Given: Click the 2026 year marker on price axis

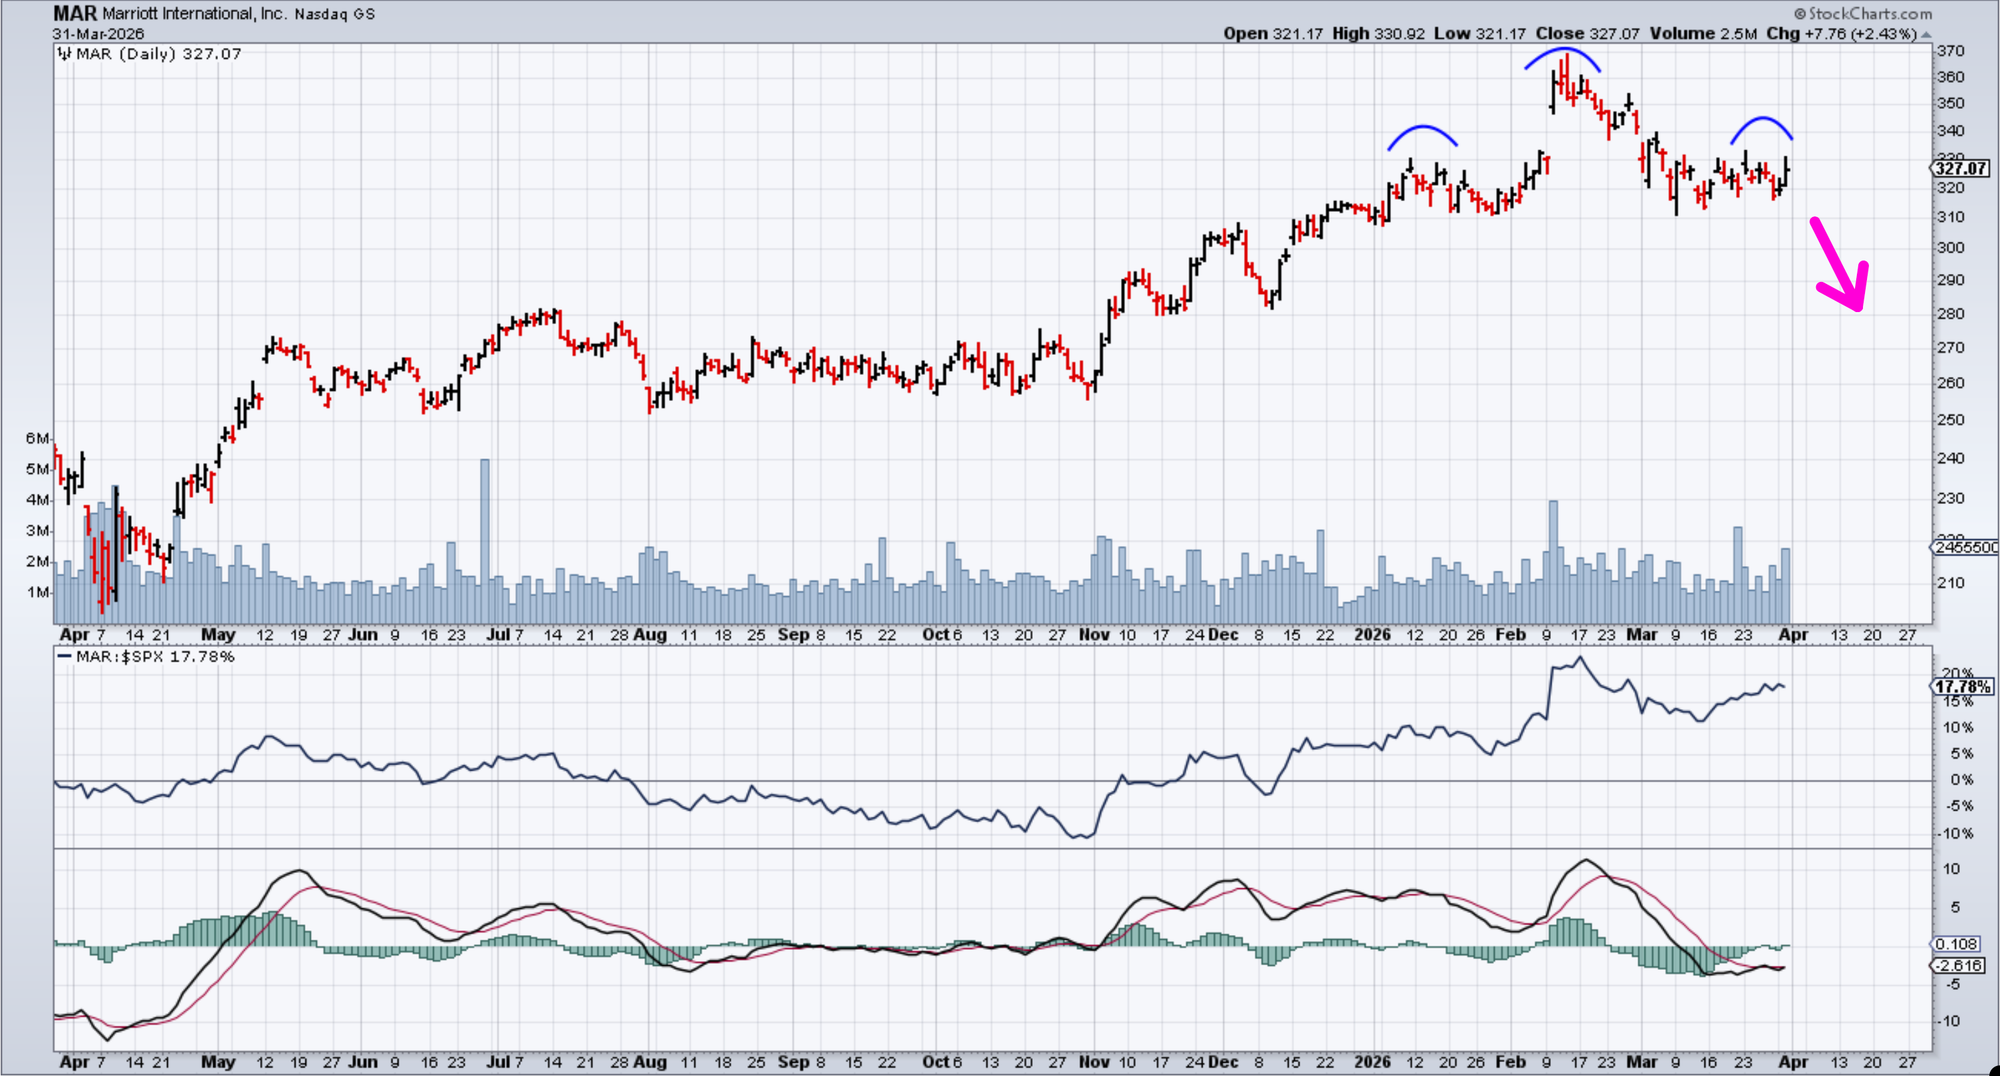Looking at the screenshot, I should (x=1372, y=635).
